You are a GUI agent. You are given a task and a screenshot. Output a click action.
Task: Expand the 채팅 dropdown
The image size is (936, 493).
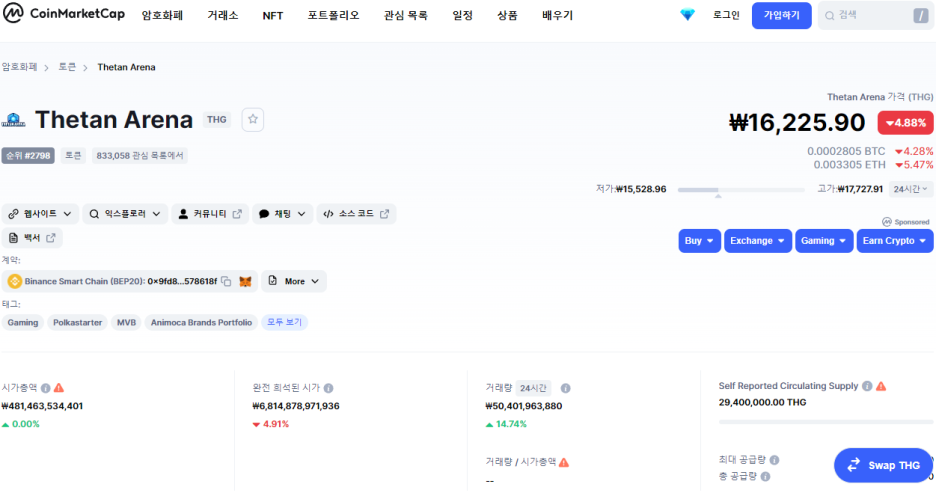pos(282,214)
